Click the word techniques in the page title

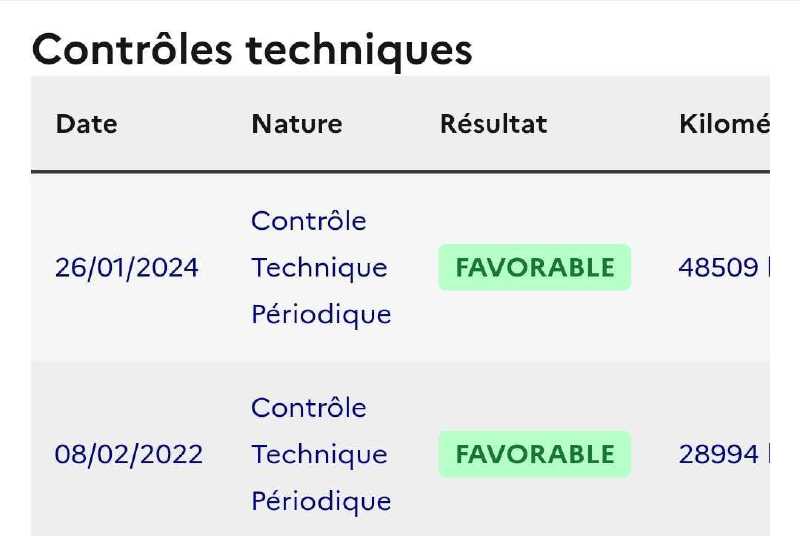(x=359, y=52)
